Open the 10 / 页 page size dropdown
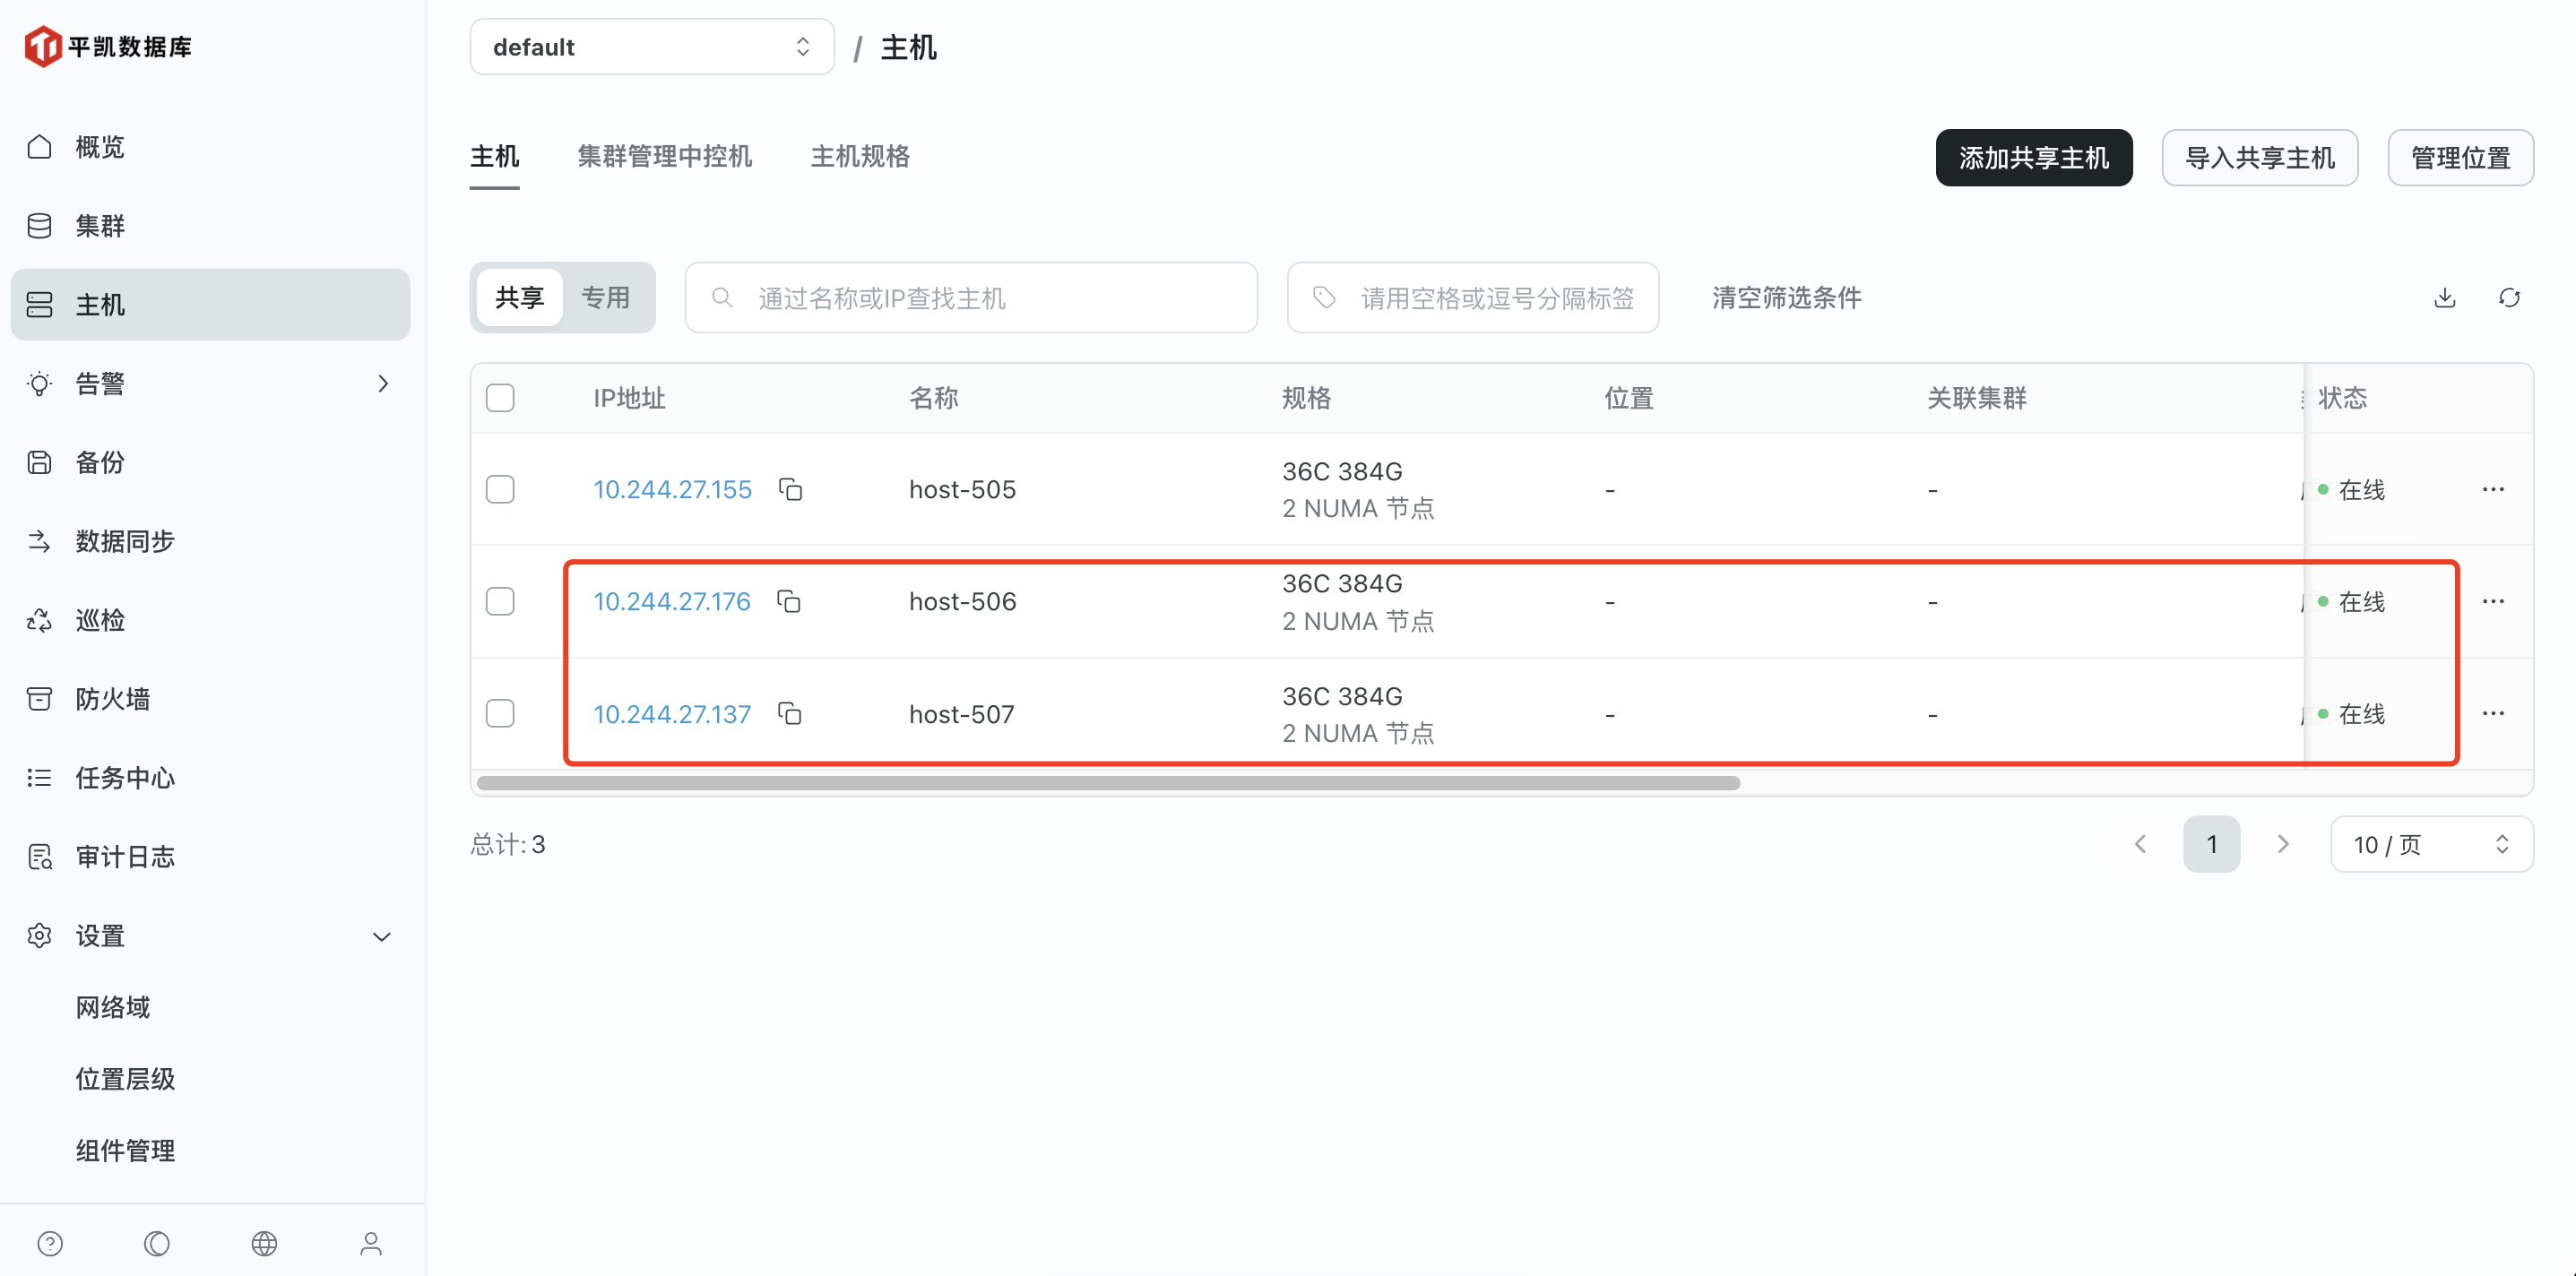The height and width of the screenshot is (1276, 2576). (2430, 845)
